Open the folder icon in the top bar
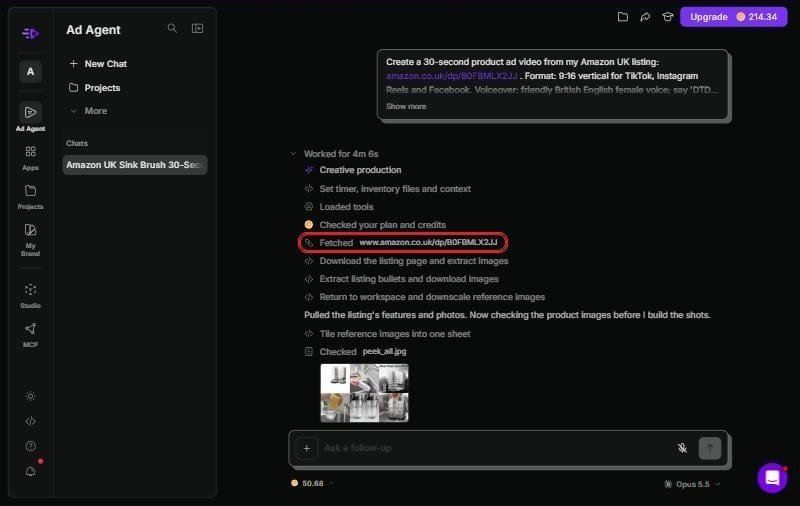 [622, 17]
